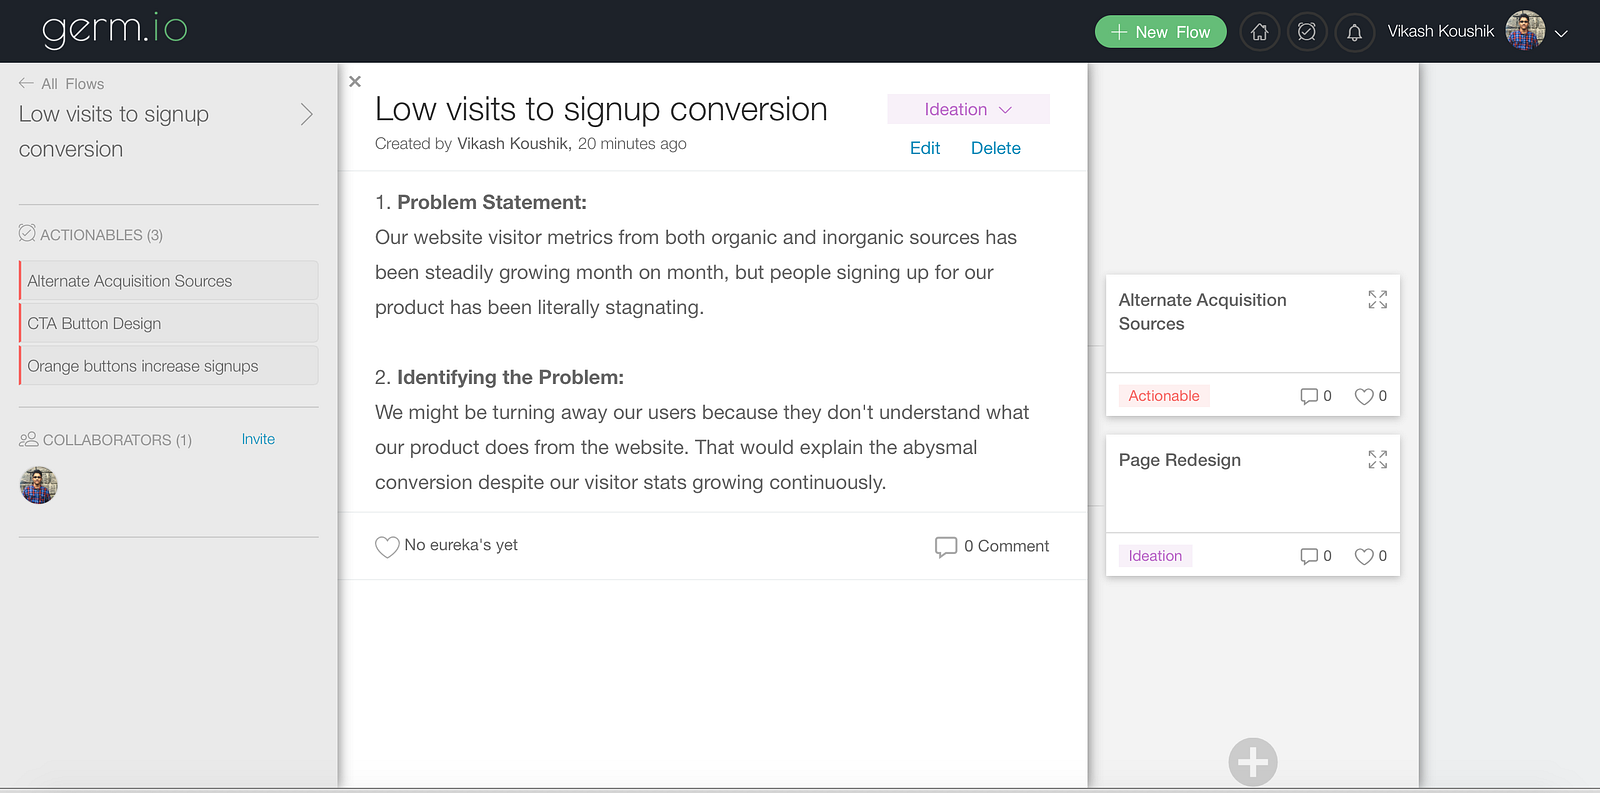Click the Invite collaborators link
This screenshot has width=1600, height=793.
pyautogui.click(x=258, y=439)
